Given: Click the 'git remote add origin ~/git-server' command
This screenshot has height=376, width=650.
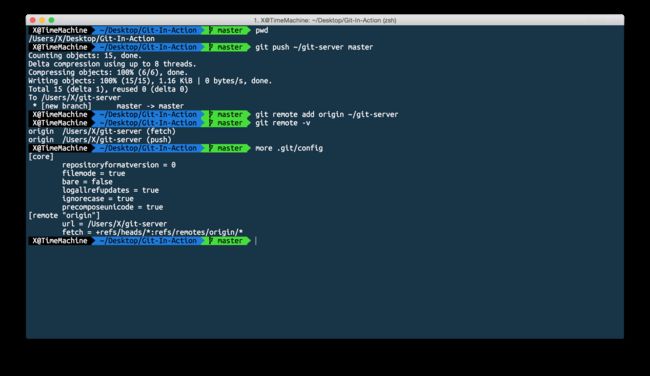Looking at the screenshot, I should pyautogui.click(x=327, y=114).
